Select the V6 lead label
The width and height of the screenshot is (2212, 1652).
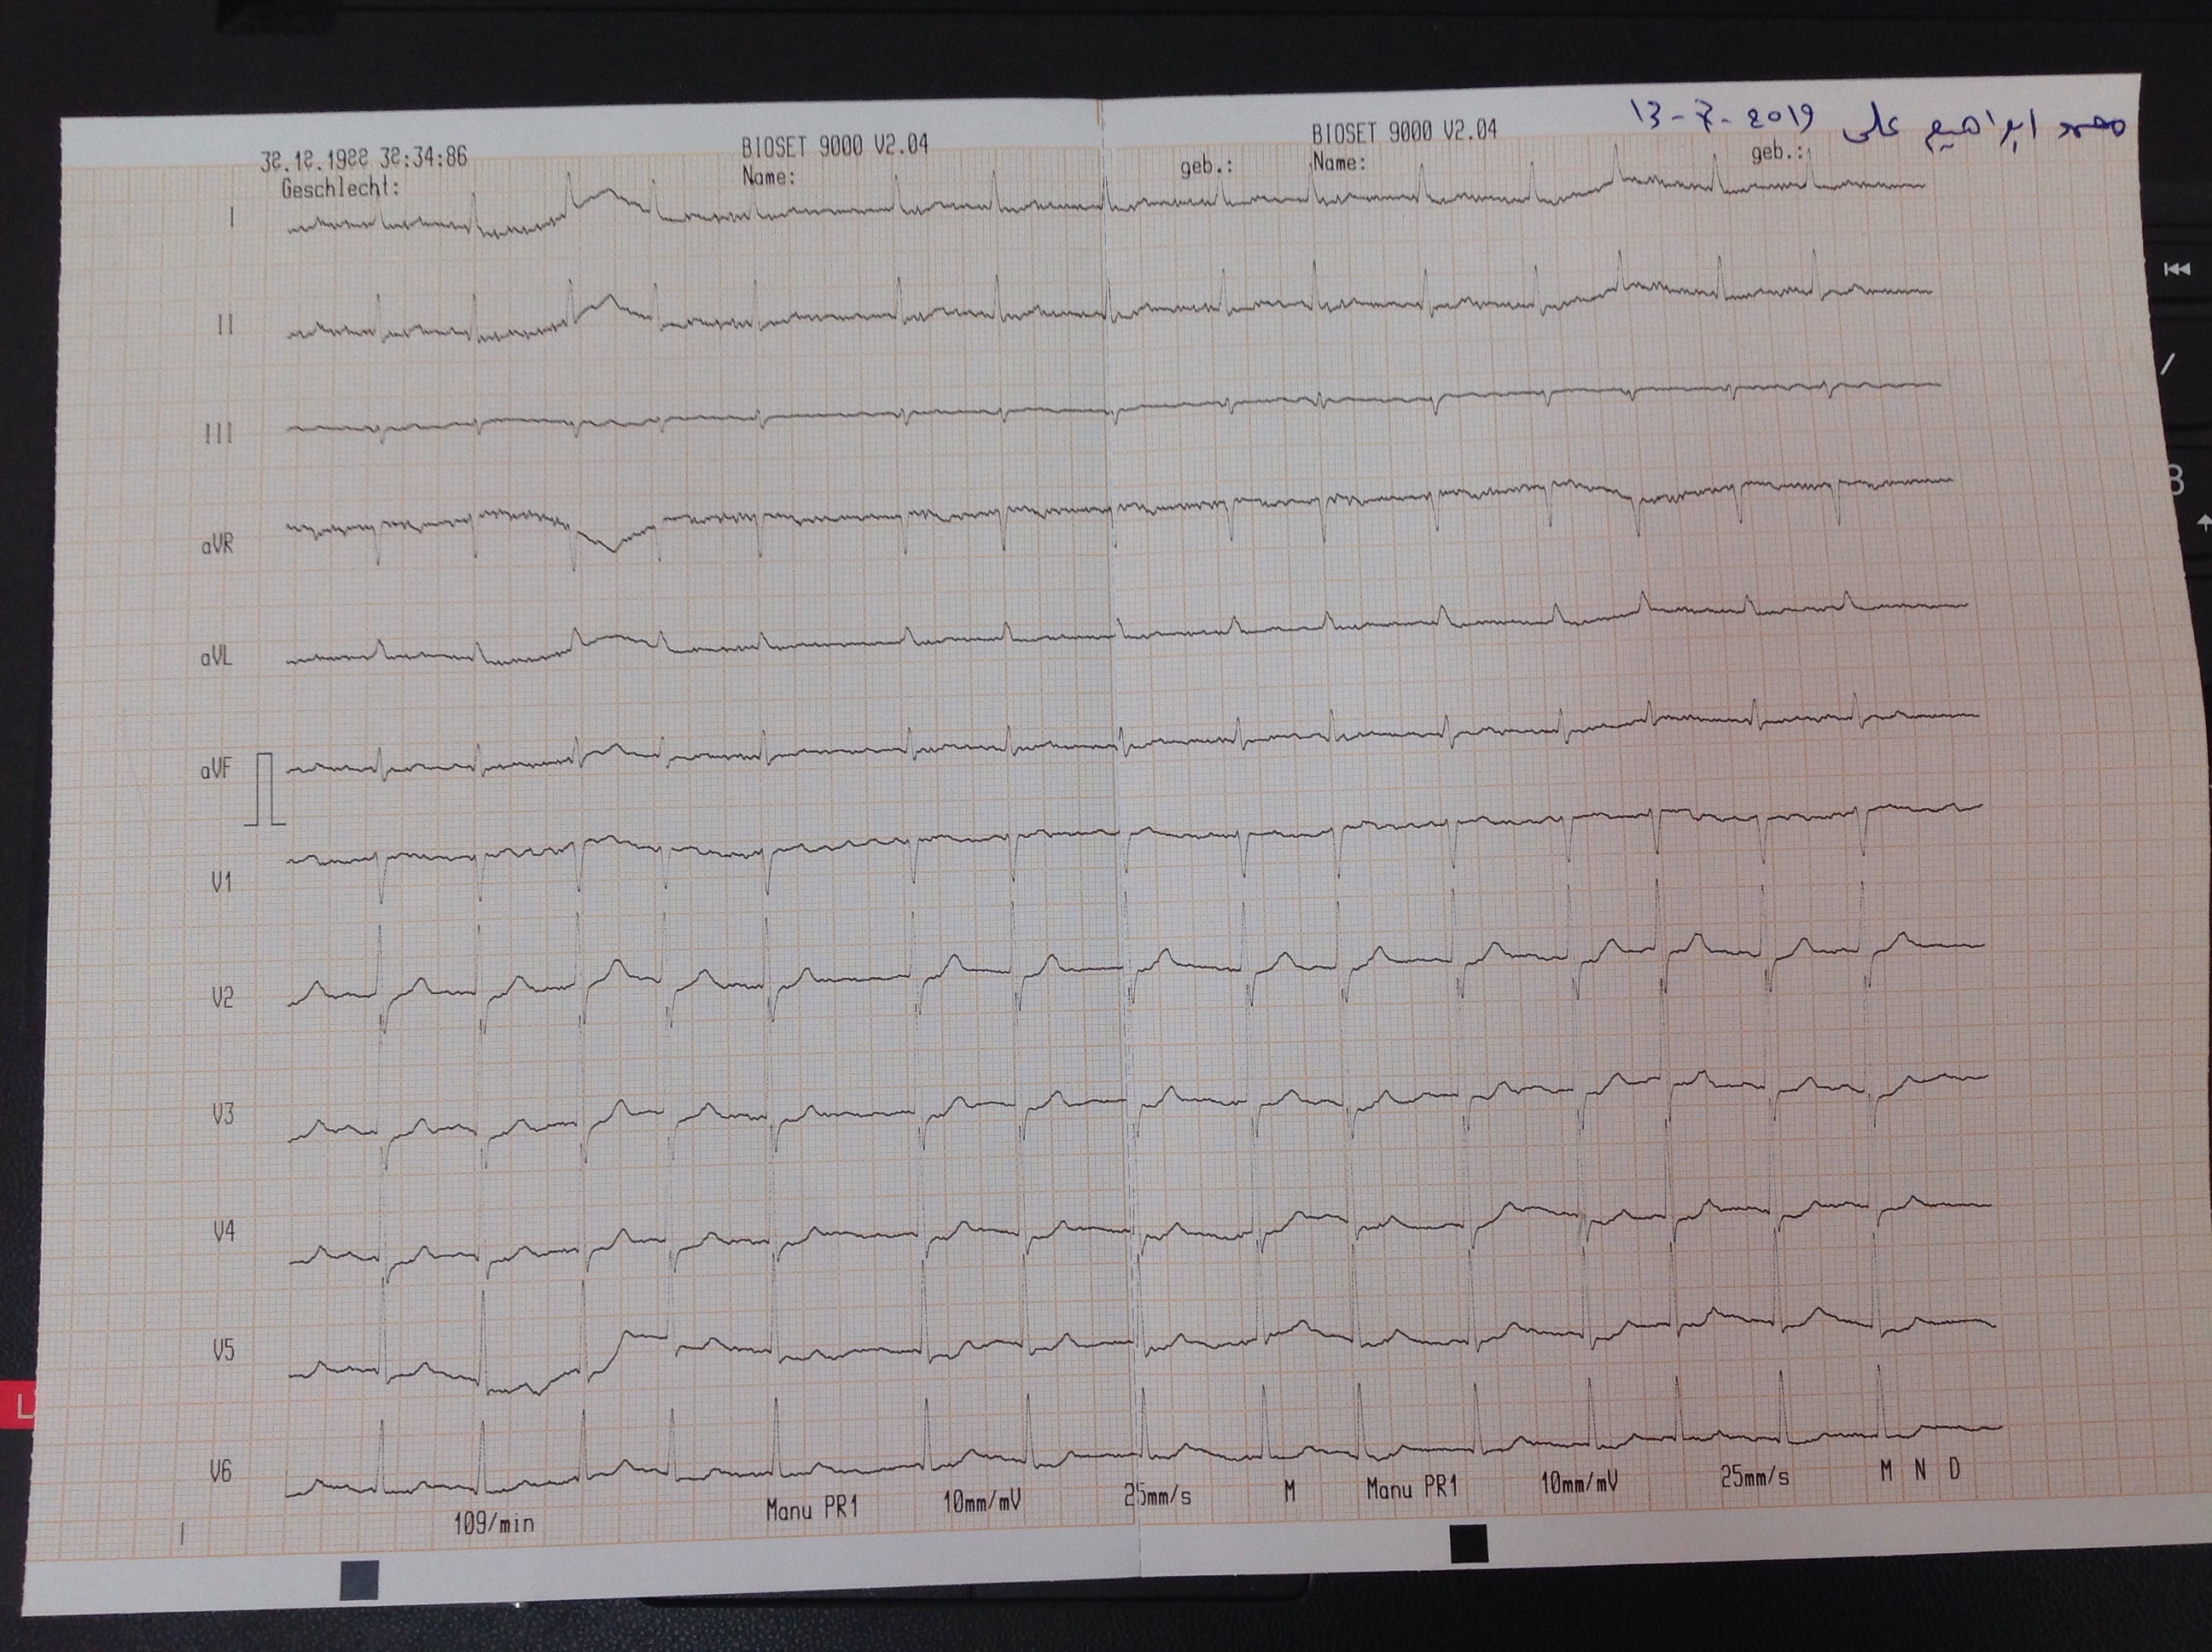click(222, 1471)
